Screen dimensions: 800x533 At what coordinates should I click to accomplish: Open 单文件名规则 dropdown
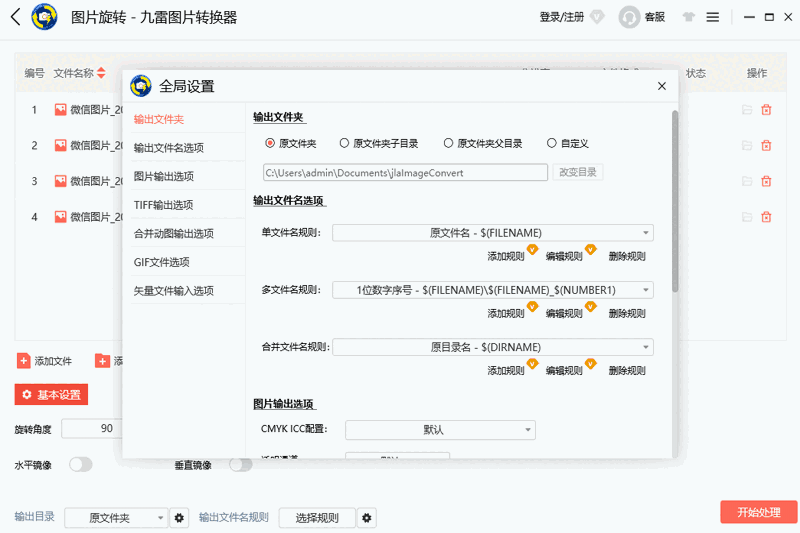pos(493,233)
